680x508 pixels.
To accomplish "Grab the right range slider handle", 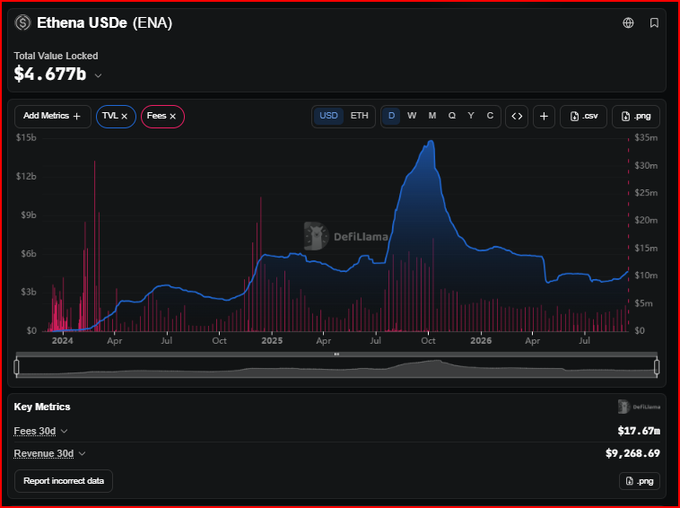I will pyautogui.click(x=657, y=367).
